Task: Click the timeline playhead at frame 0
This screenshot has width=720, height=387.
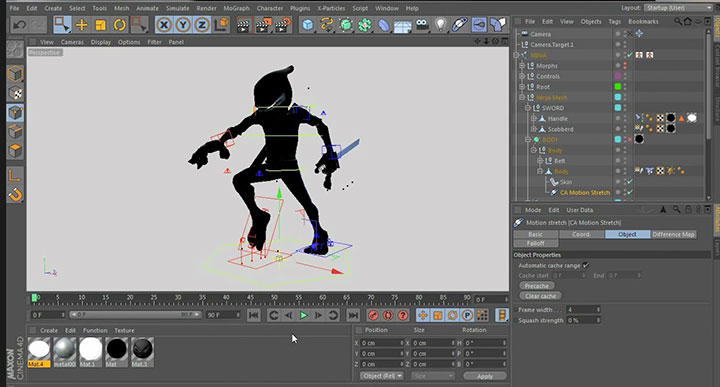Action: [x=34, y=298]
